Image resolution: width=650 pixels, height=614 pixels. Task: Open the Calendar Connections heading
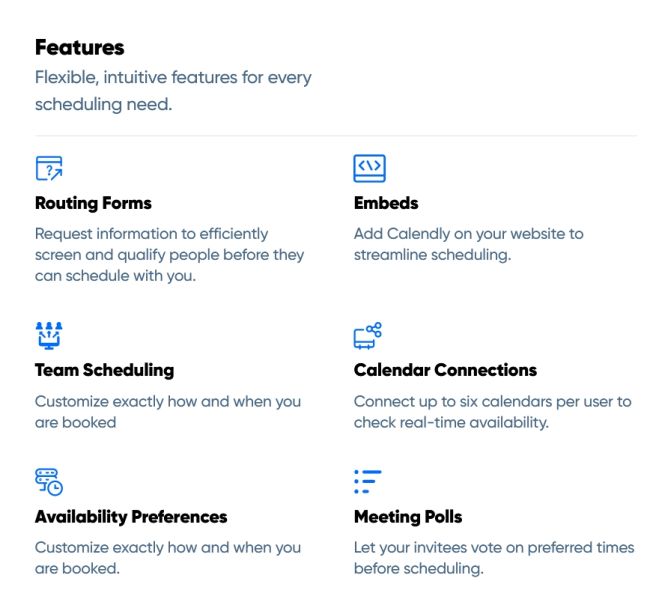tap(445, 370)
